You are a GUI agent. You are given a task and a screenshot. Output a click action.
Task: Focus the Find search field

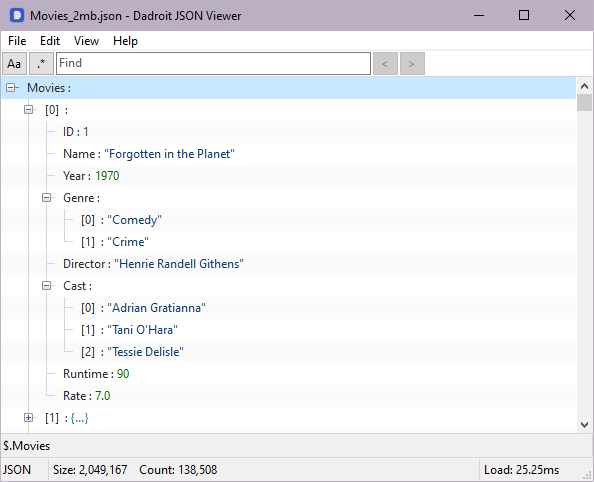(213, 64)
